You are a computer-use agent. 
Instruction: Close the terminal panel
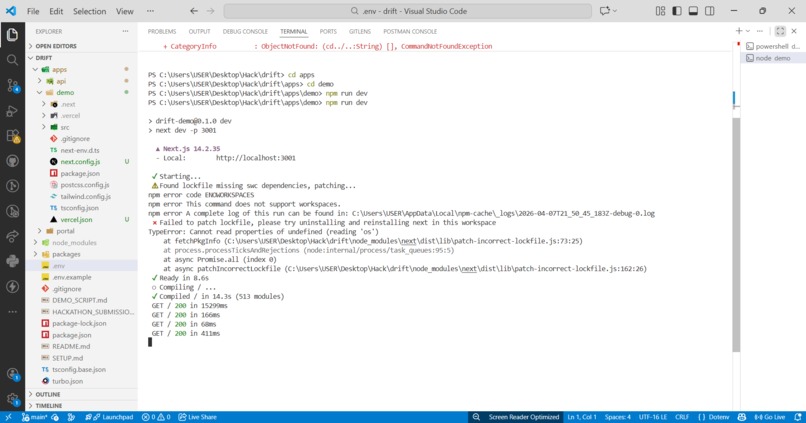point(794,31)
